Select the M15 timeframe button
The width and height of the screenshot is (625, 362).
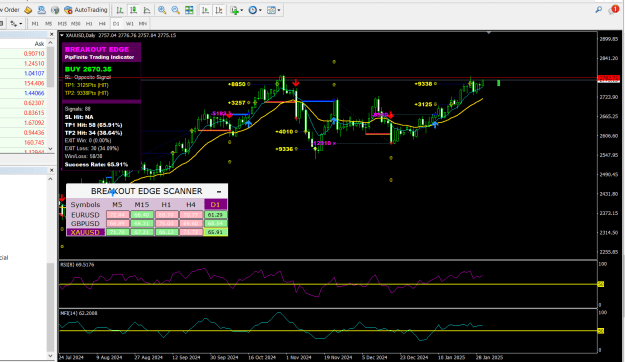[62, 24]
